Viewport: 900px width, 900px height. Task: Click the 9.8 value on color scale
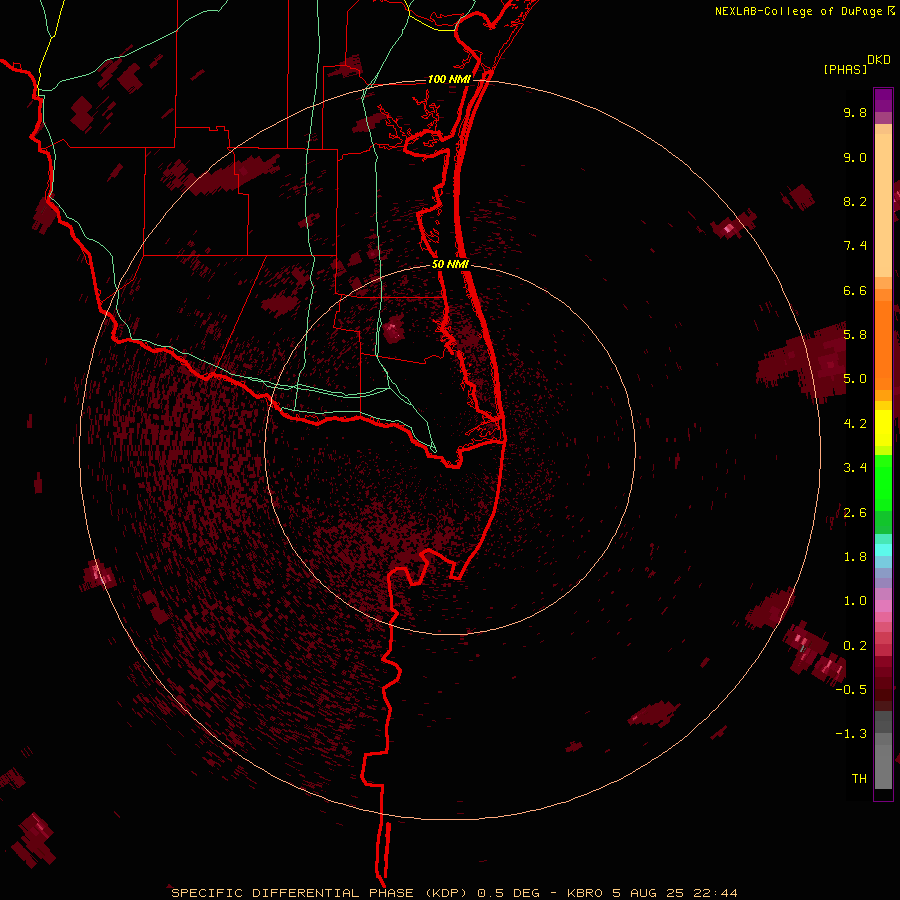point(855,112)
